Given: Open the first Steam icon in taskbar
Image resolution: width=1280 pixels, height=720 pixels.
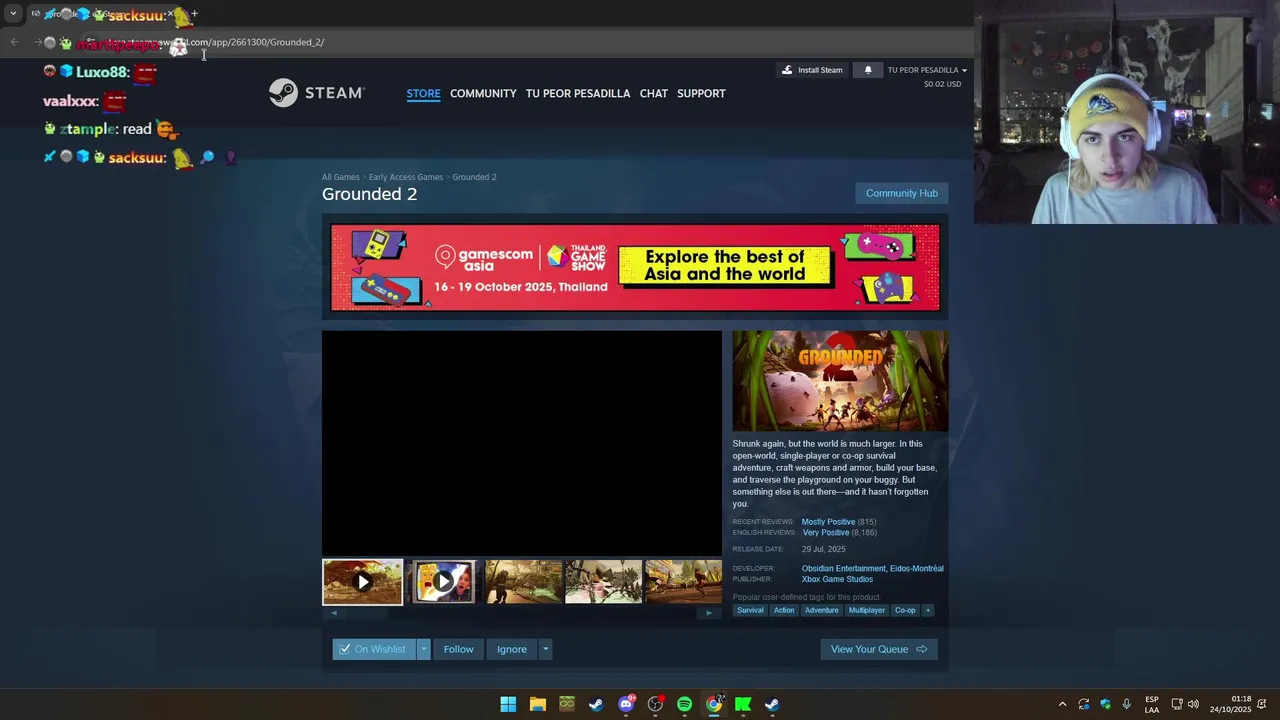Looking at the screenshot, I should pyautogui.click(x=596, y=704).
